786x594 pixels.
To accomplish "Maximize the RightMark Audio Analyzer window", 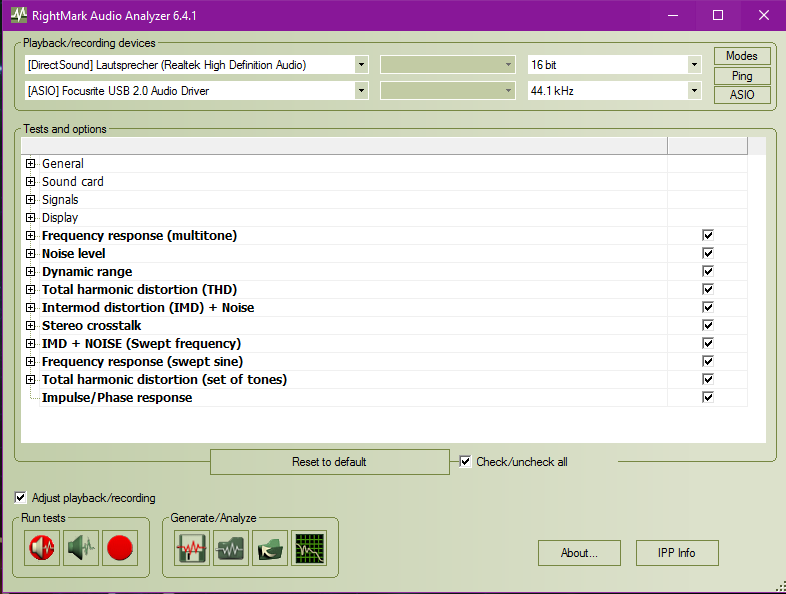I will pyautogui.click(x=718, y=15).
